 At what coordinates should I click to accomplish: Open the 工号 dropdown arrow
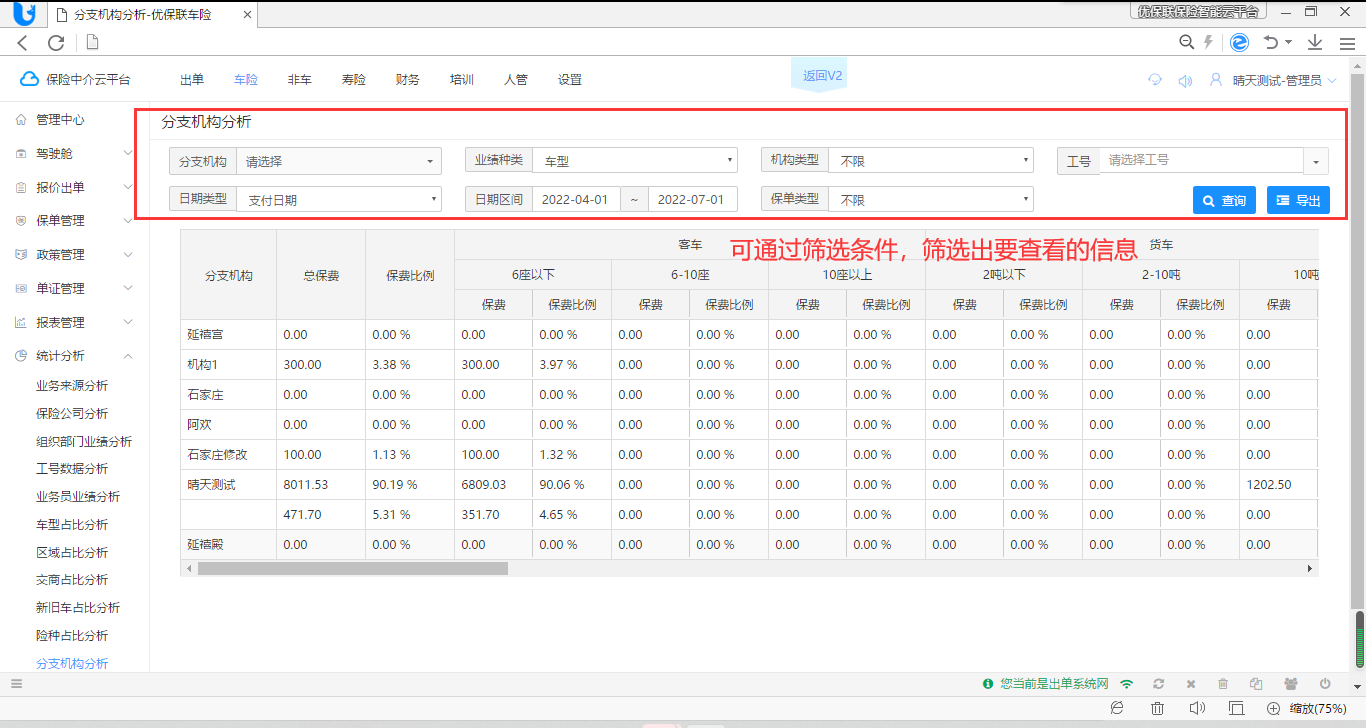pos(1316,161)
